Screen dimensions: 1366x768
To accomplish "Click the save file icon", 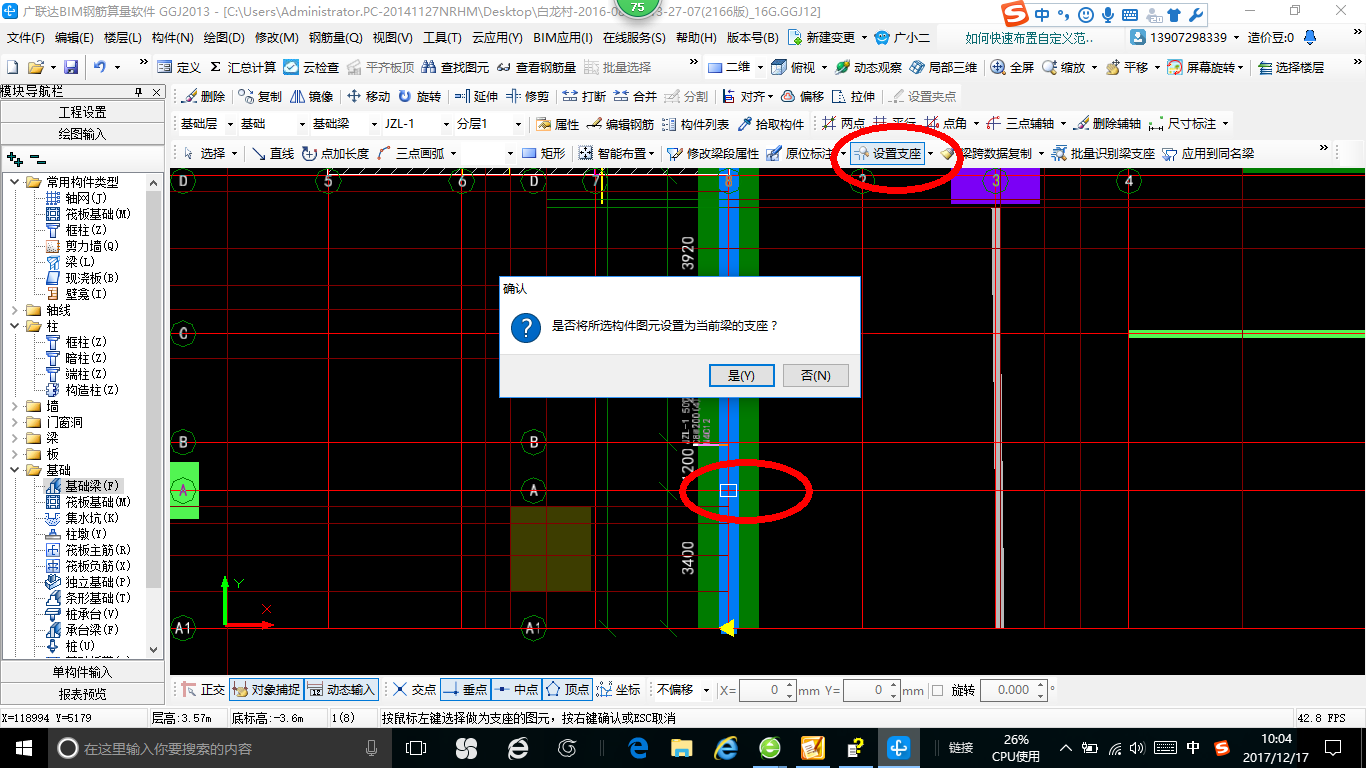I will [71, 67].
